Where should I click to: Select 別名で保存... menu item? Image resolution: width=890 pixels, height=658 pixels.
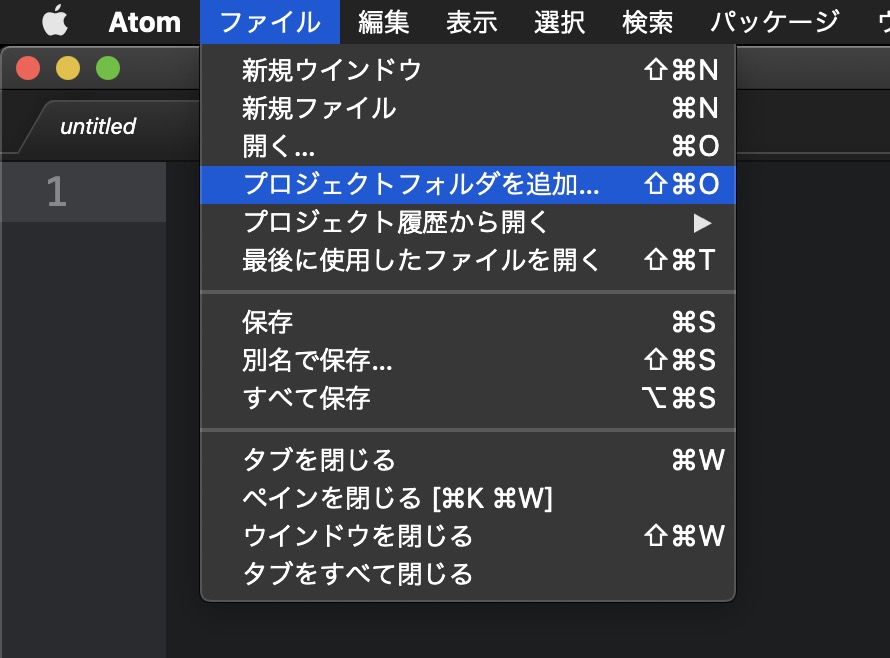pyautogui.click(x=317, y=360)
